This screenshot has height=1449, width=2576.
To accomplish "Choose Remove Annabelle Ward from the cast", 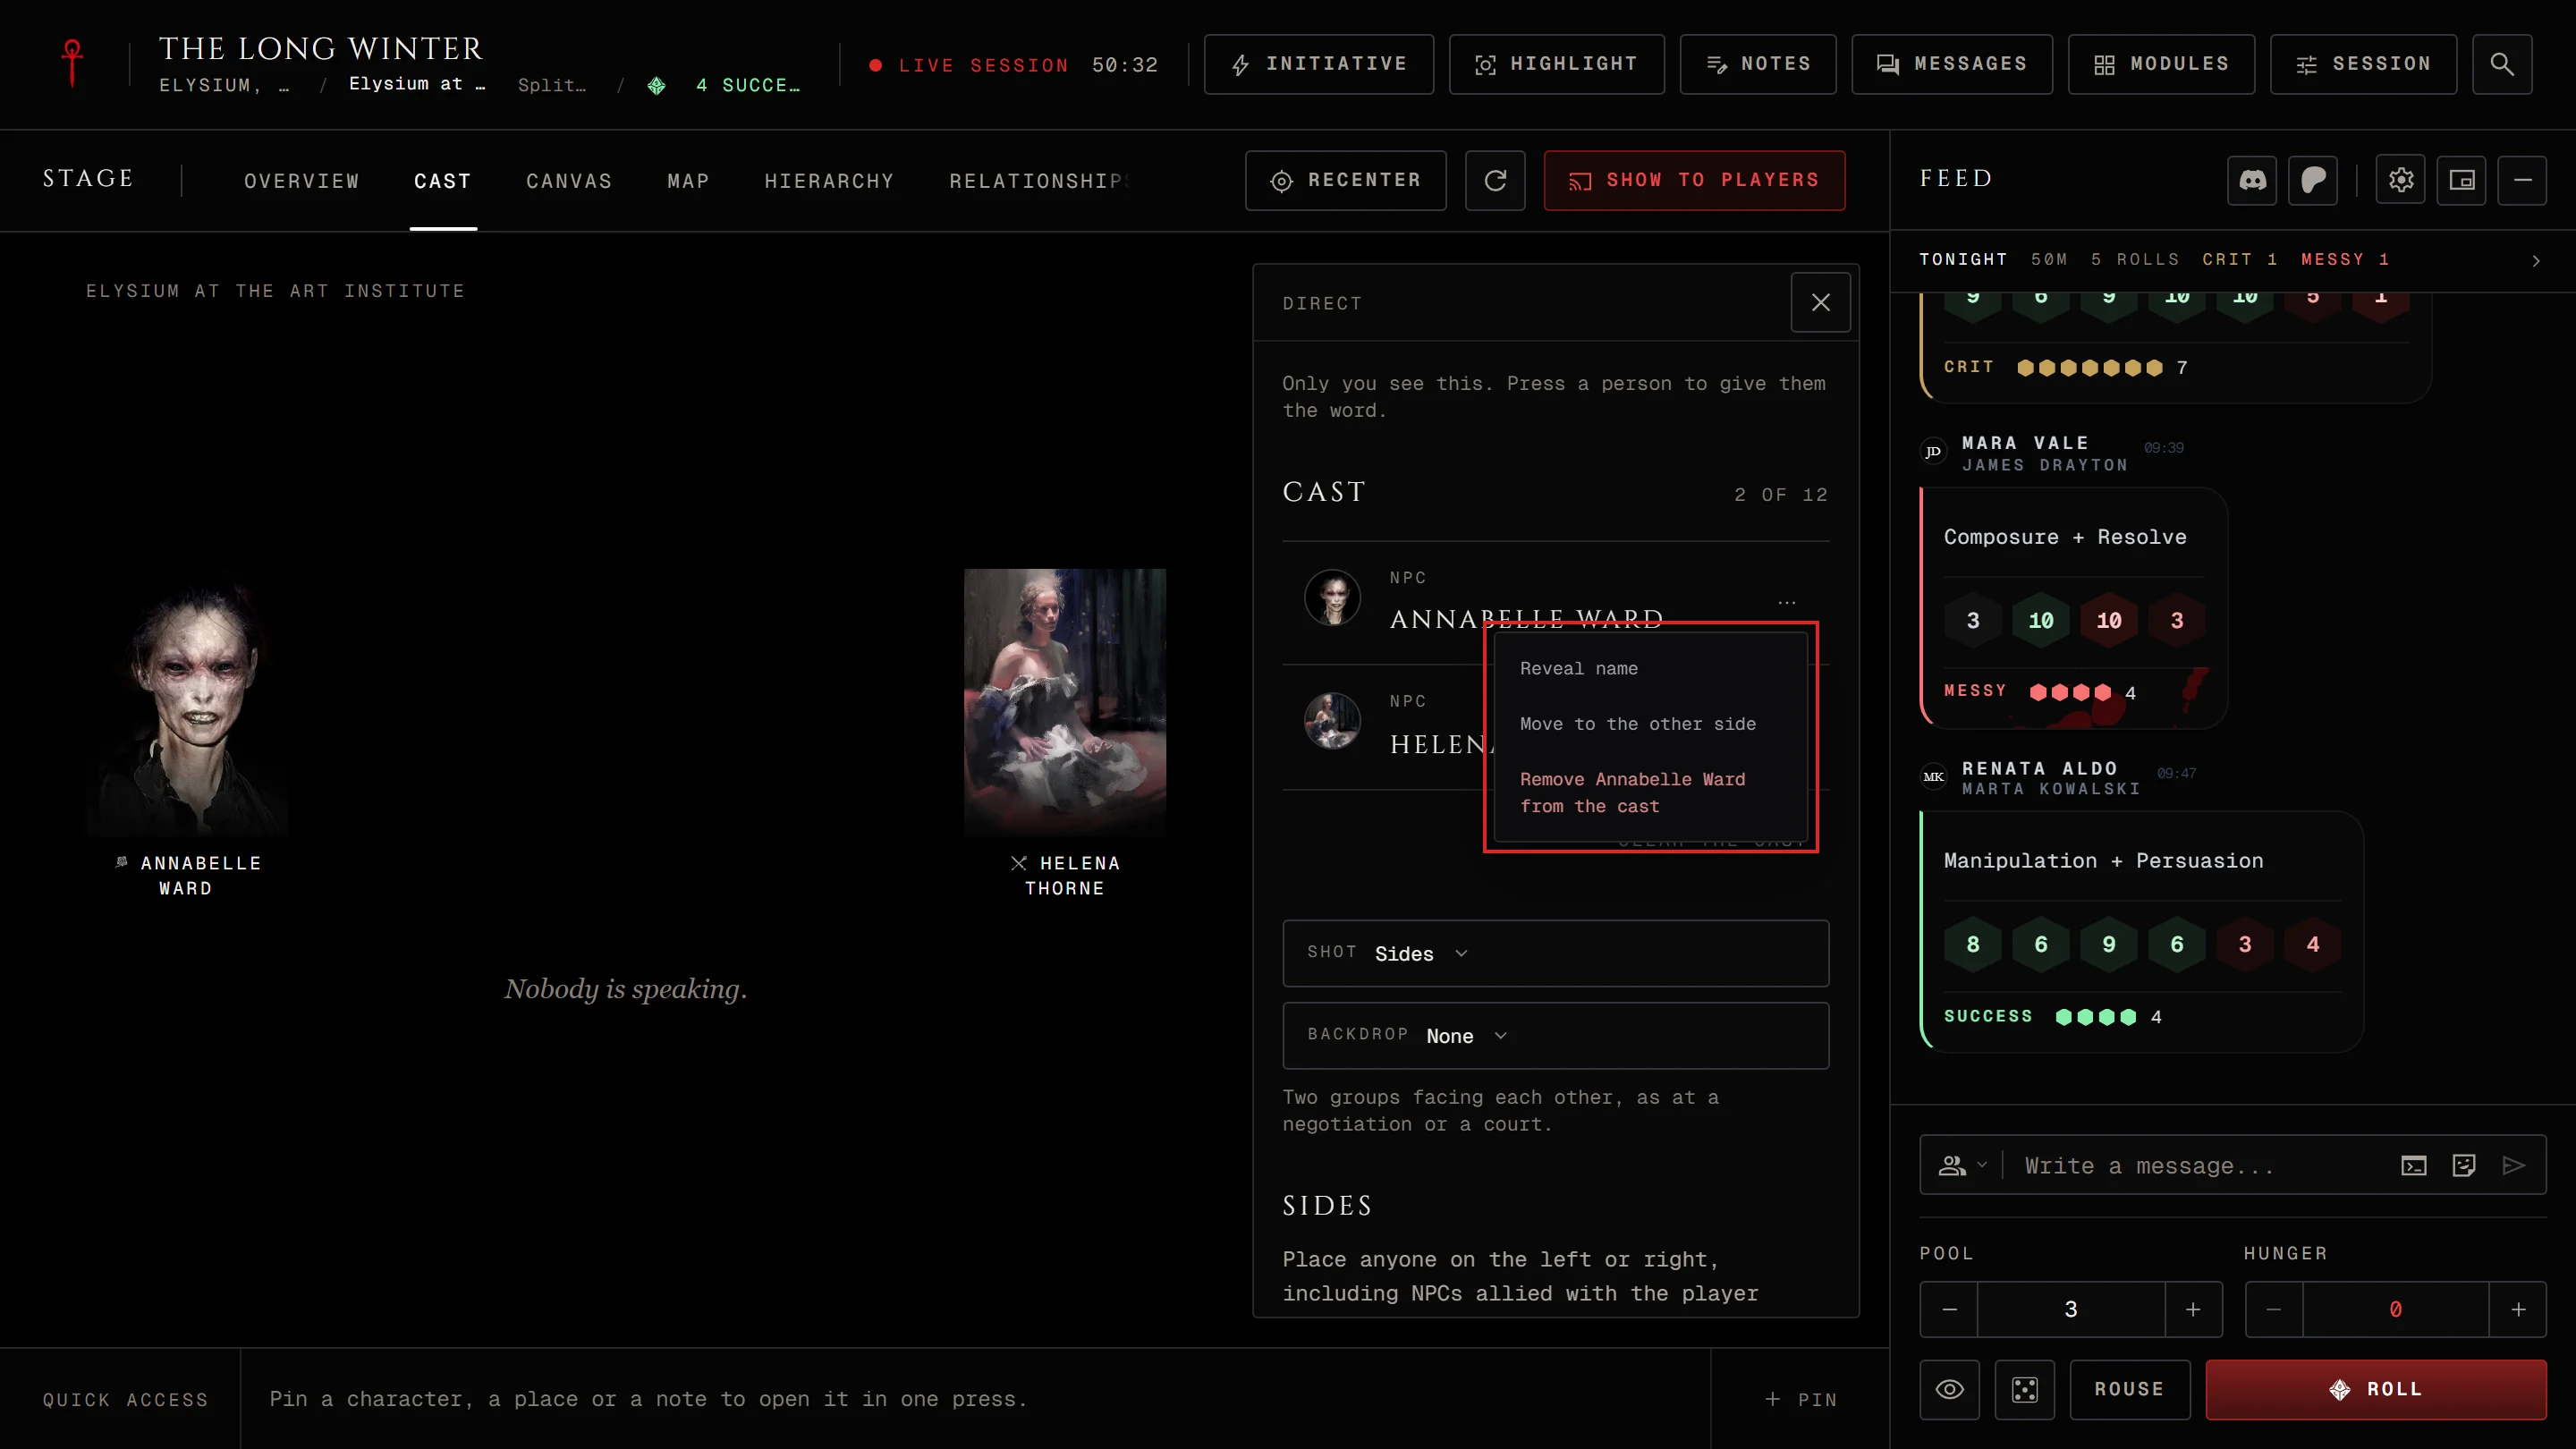I will click(1651, 792).
